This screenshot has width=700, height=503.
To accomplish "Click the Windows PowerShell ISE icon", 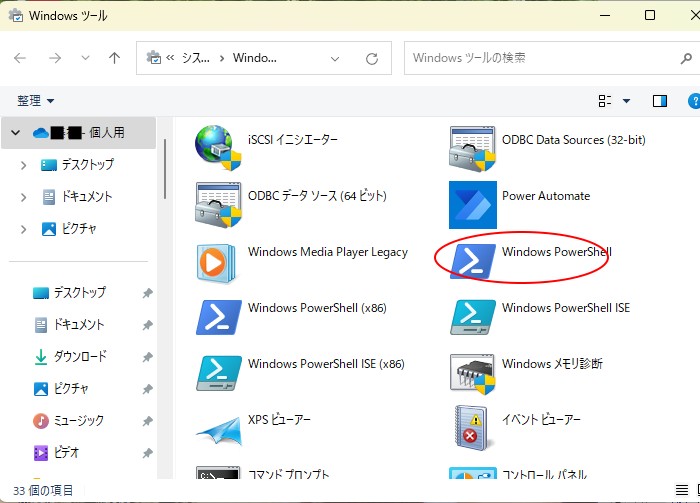I will (x=473, y=317).
